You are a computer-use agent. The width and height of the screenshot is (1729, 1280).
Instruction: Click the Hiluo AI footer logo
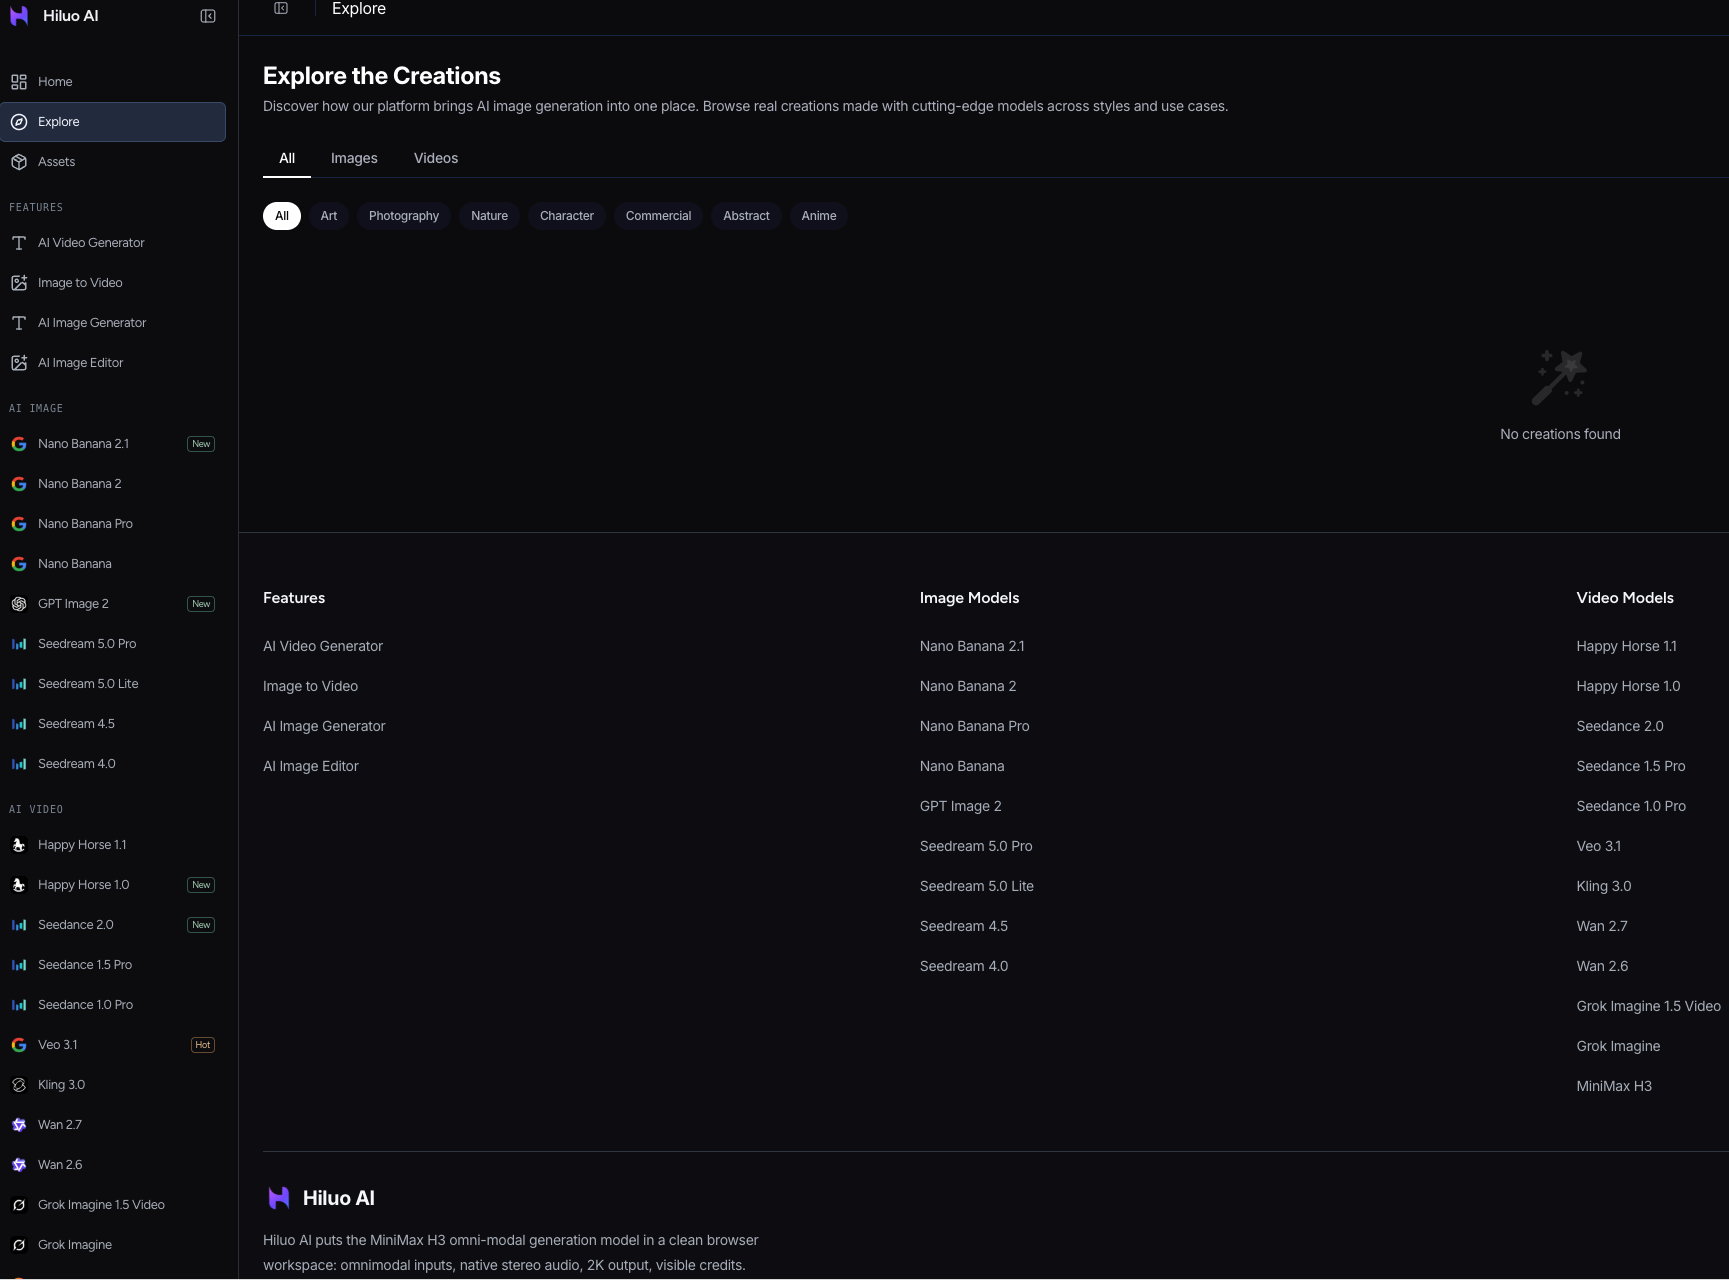[279, 1198]
